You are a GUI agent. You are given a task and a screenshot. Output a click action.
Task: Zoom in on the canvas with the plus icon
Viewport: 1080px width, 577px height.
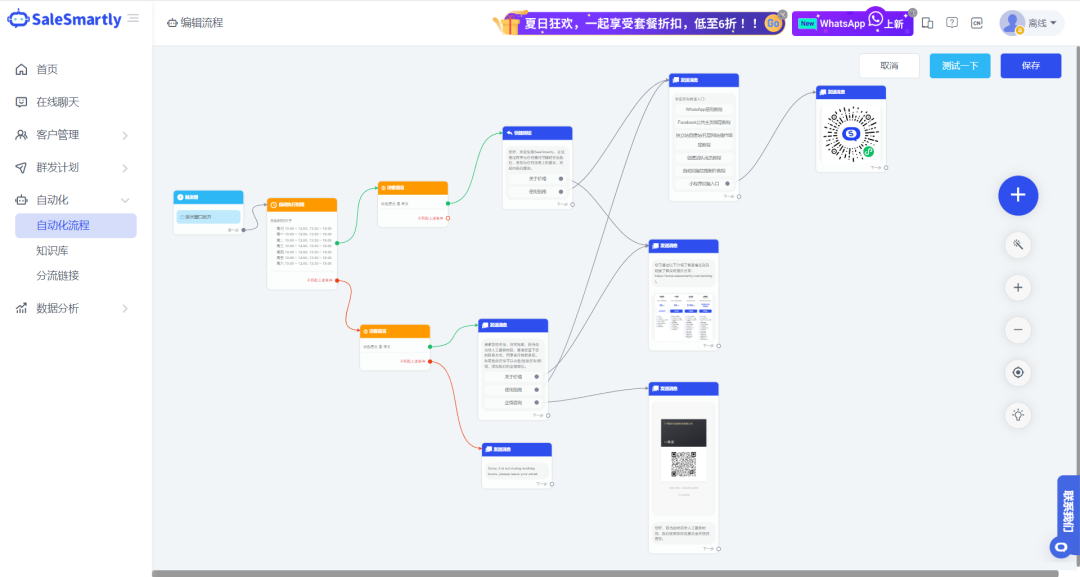click(1017, 287)
